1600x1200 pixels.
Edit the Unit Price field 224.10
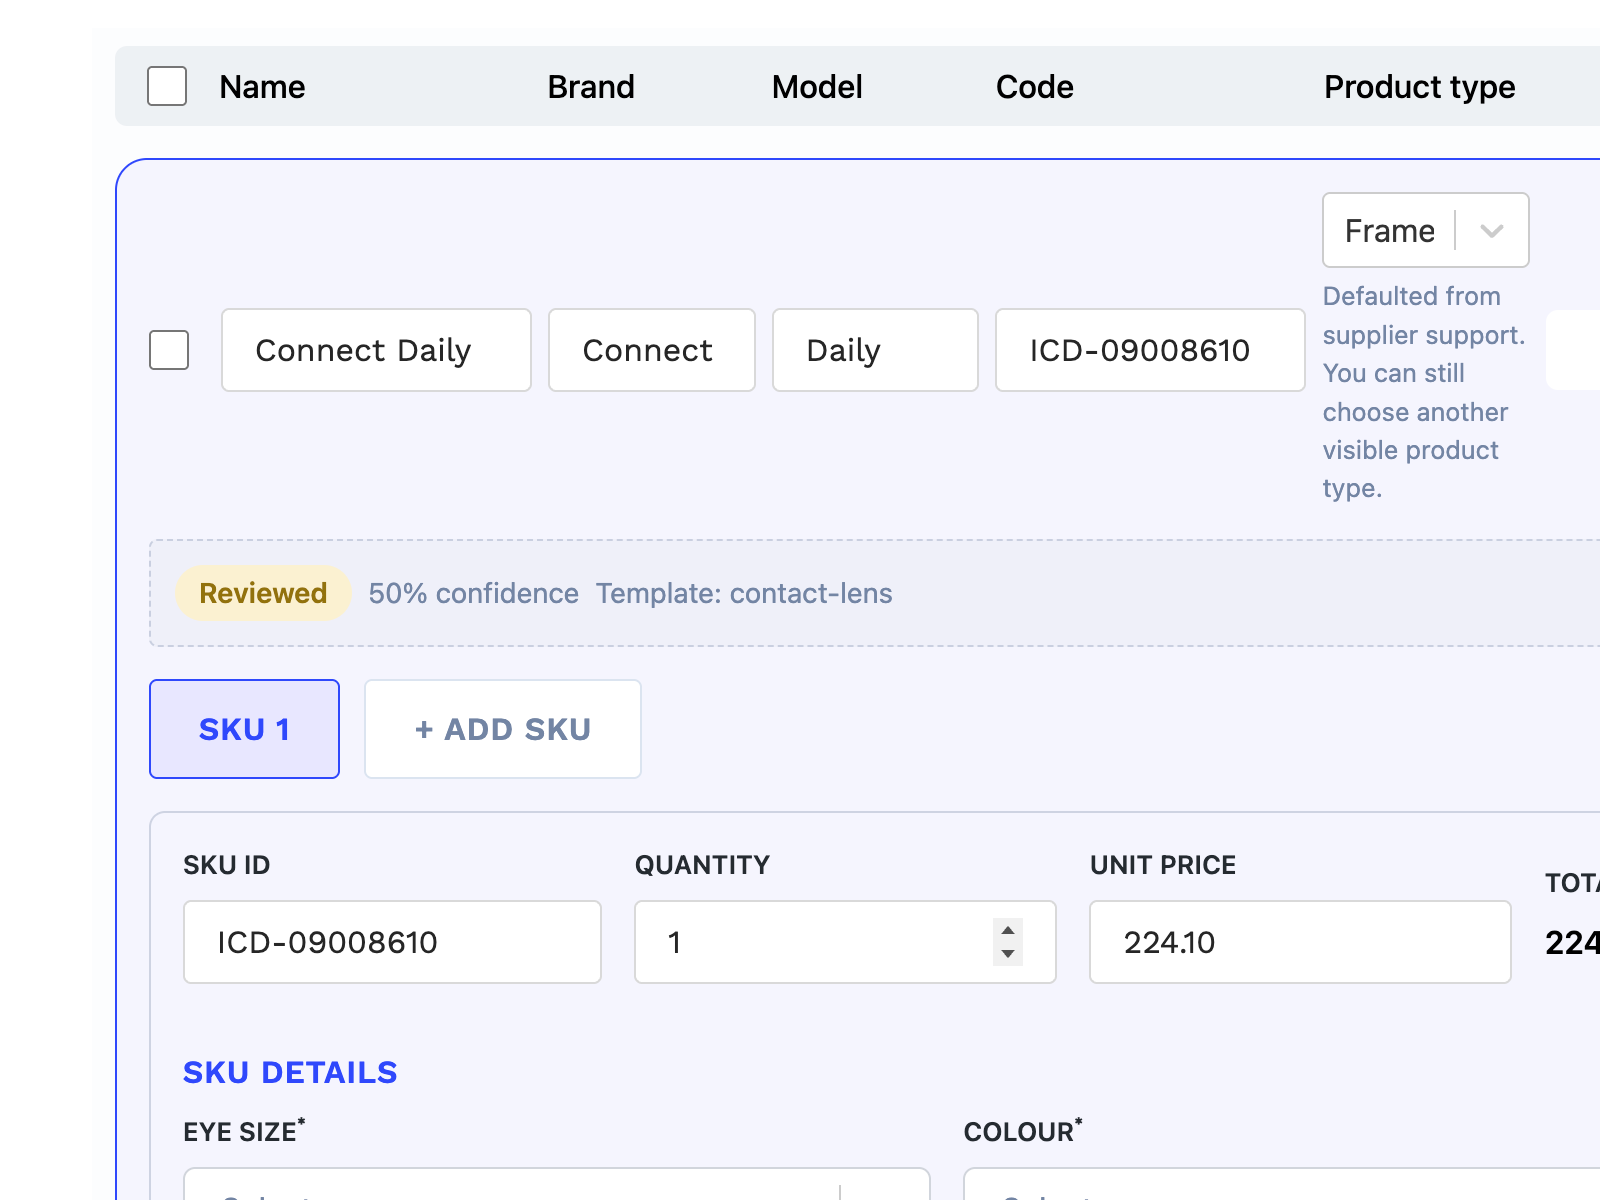click(x=1300, y=942)
